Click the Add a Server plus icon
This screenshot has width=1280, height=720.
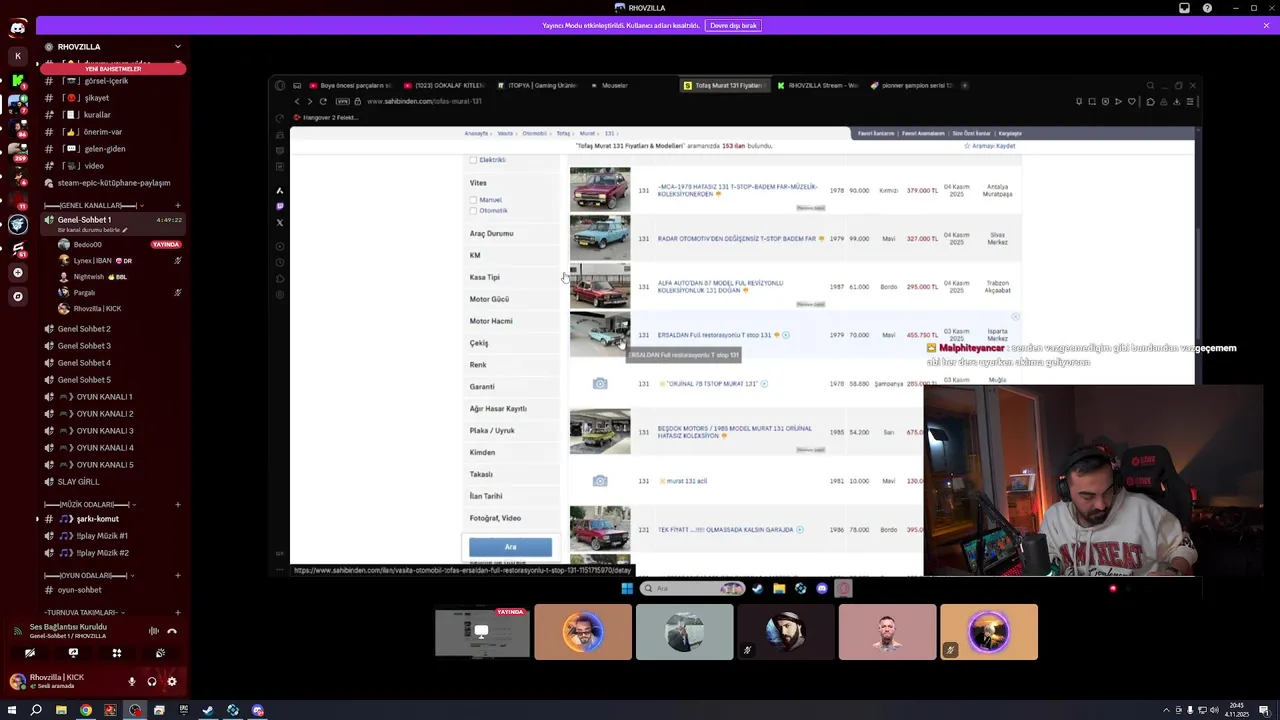tap(18, 272)
